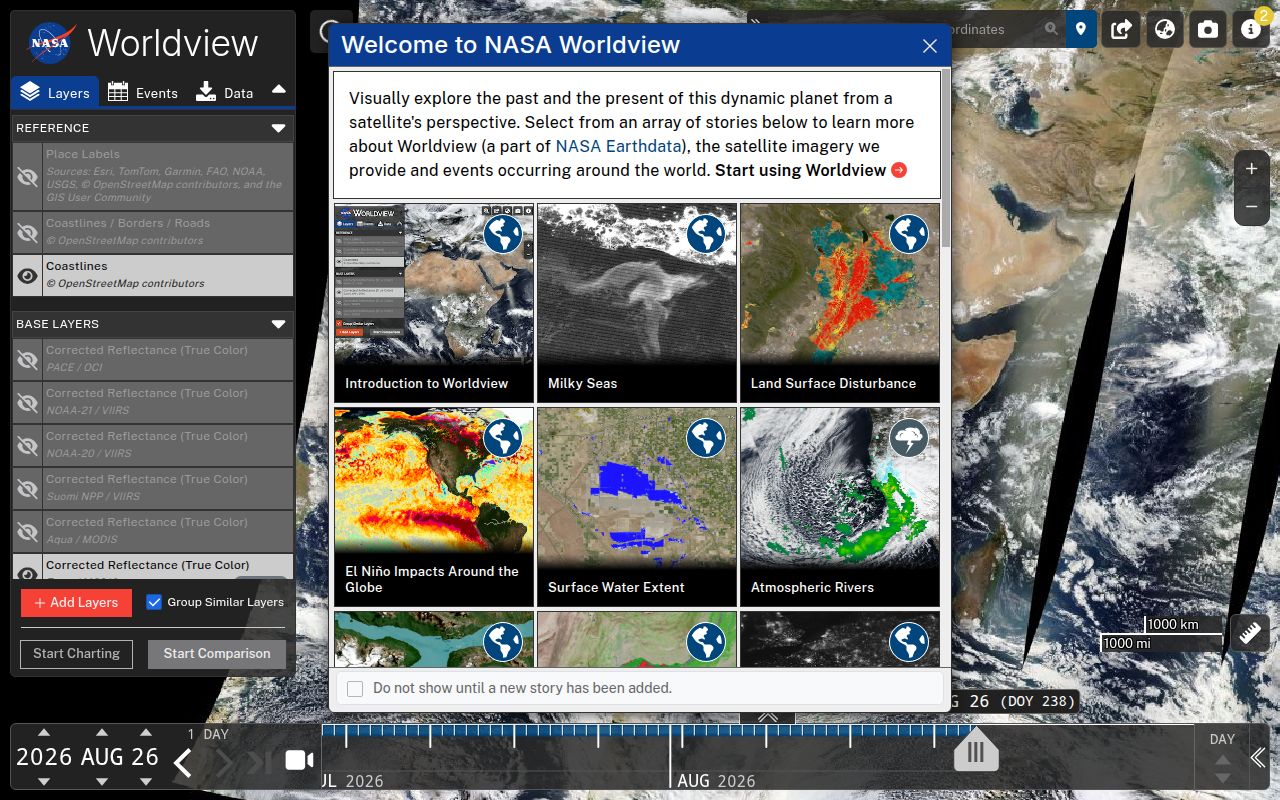
Task: Close the Welcome to NASA Worldview dialog
Action: (x=930, y=46)
